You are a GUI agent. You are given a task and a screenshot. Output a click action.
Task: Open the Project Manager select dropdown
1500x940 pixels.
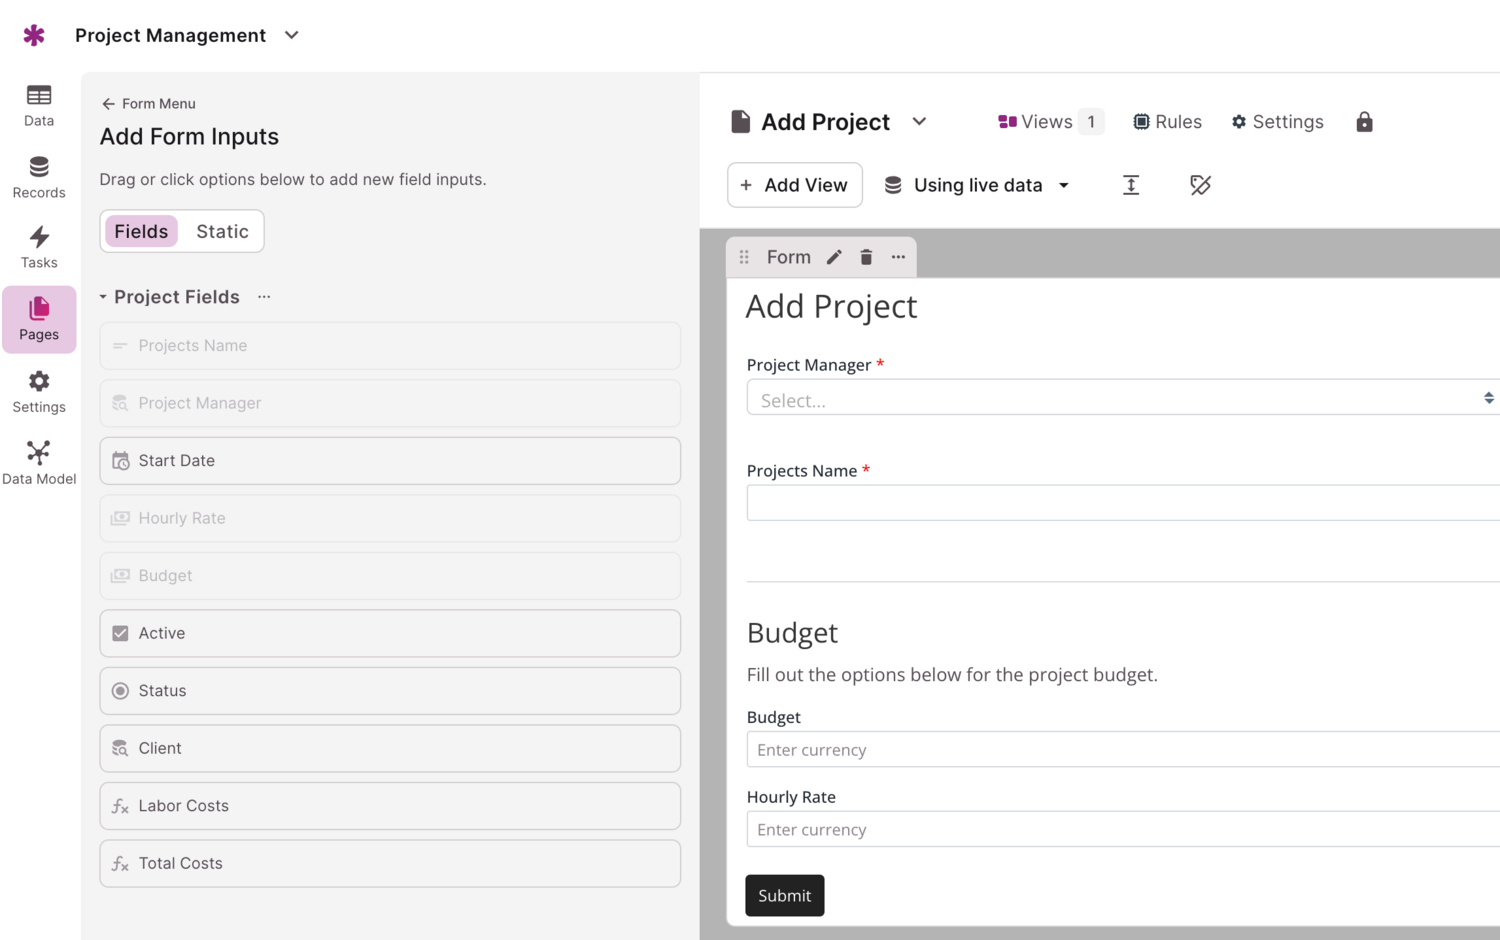click(1120, 398)
